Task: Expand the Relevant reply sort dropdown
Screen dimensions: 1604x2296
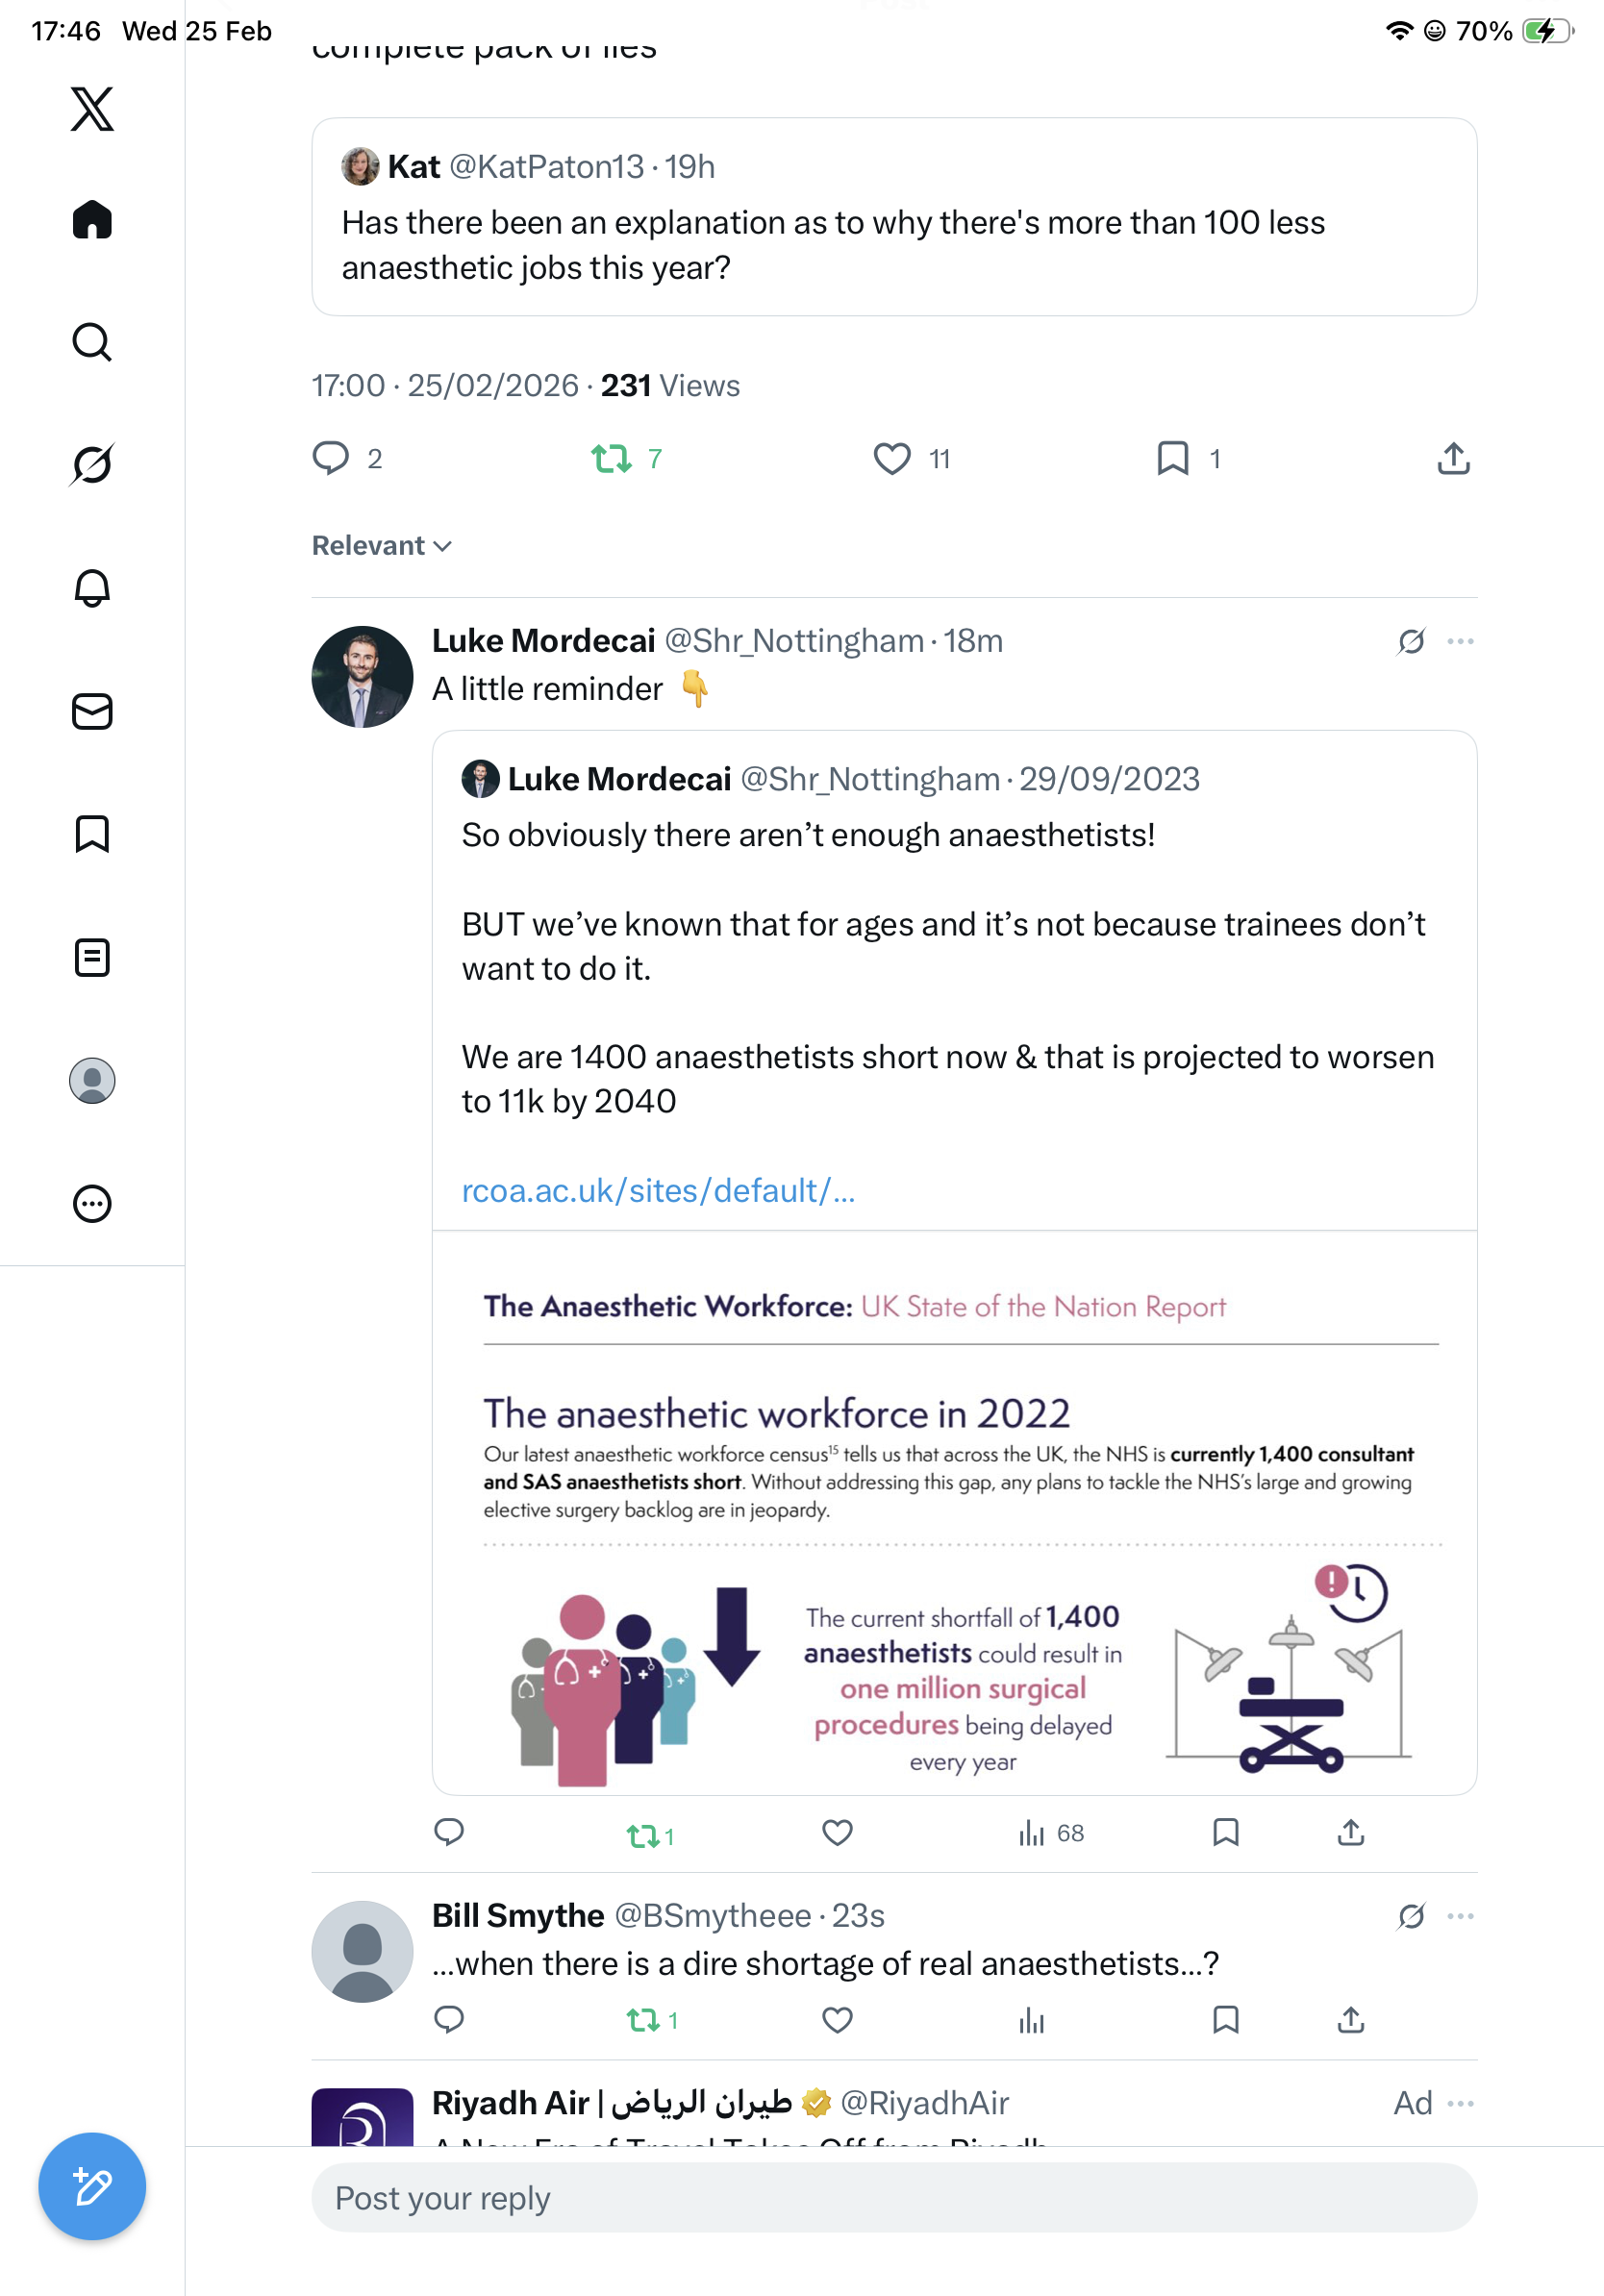Action: click(382, 546)
